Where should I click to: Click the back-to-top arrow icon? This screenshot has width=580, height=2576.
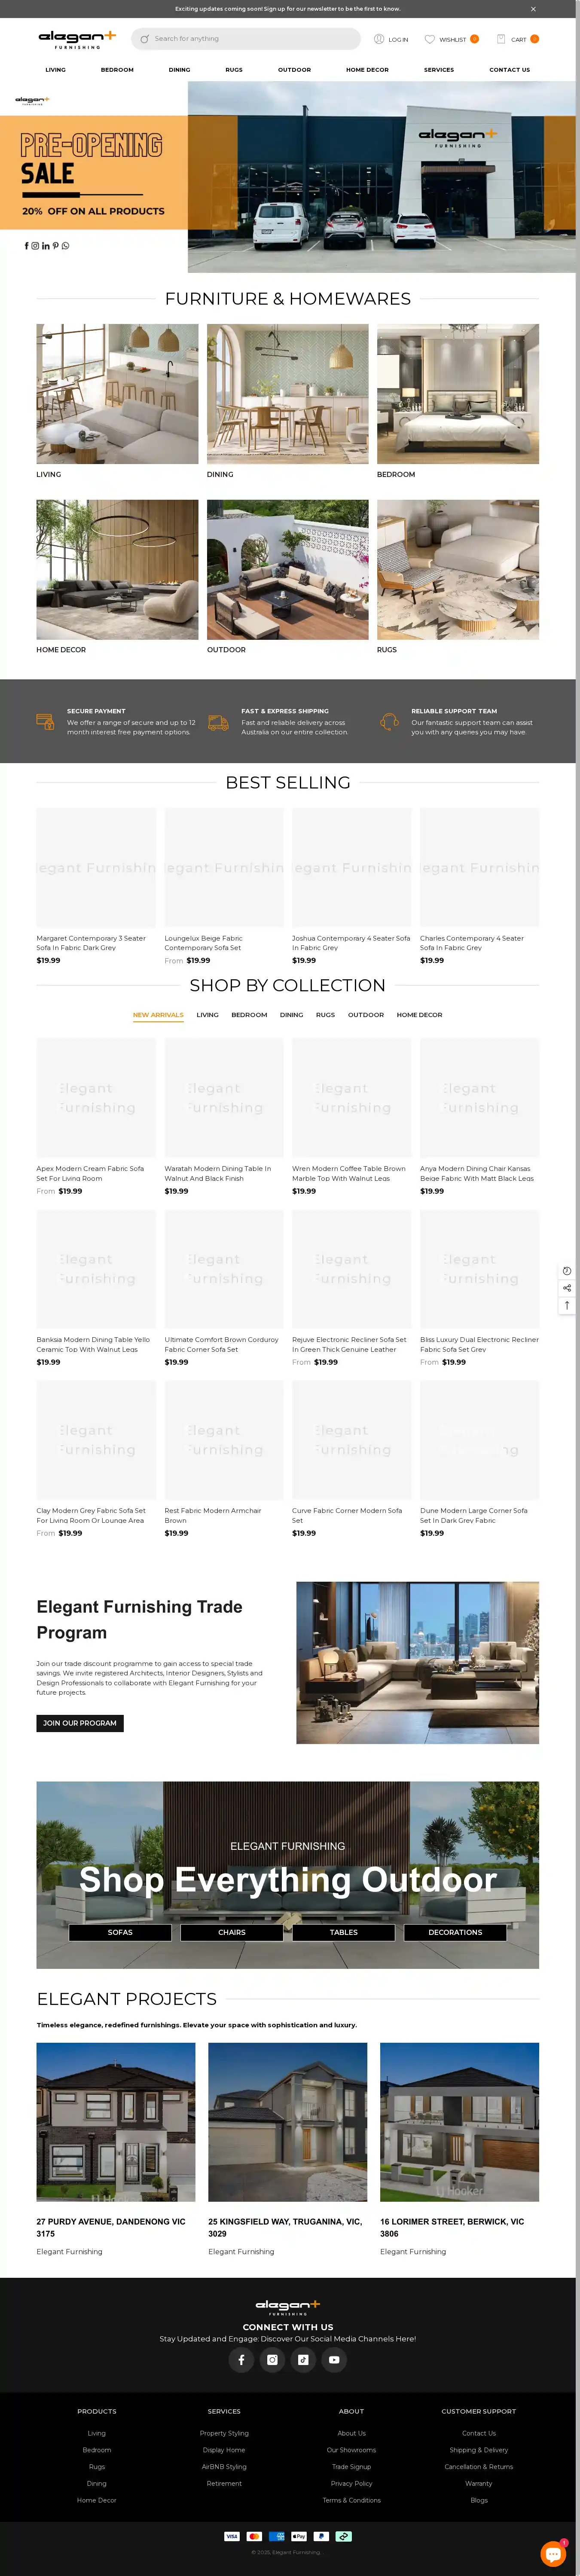[567, 1305]
